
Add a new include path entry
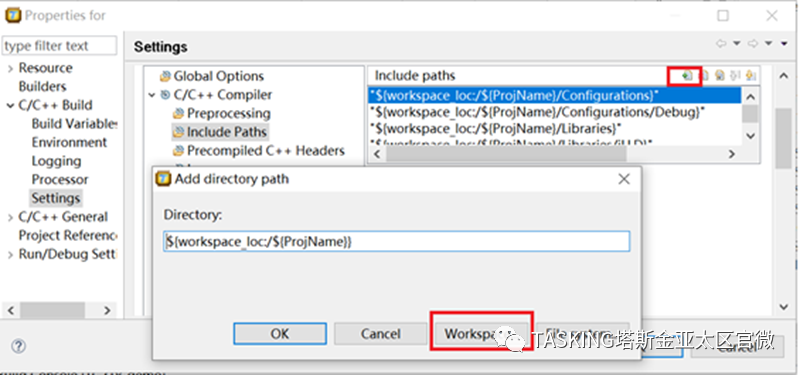click(687, 76)
